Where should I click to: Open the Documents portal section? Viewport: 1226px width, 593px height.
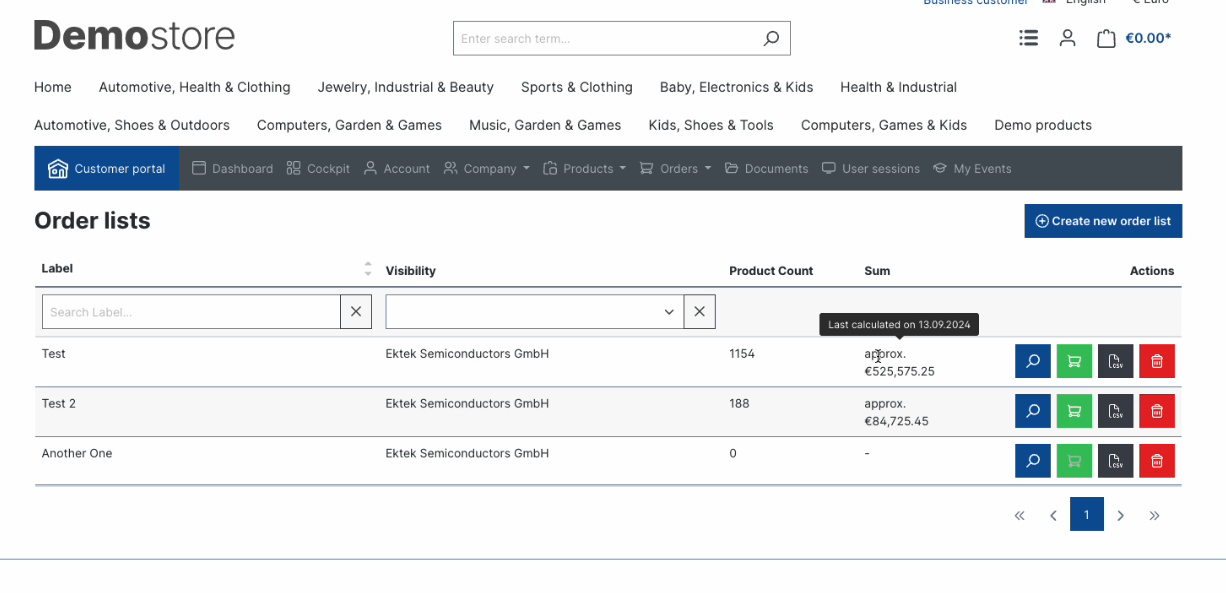pyautogui.click(x=766, y=169)
